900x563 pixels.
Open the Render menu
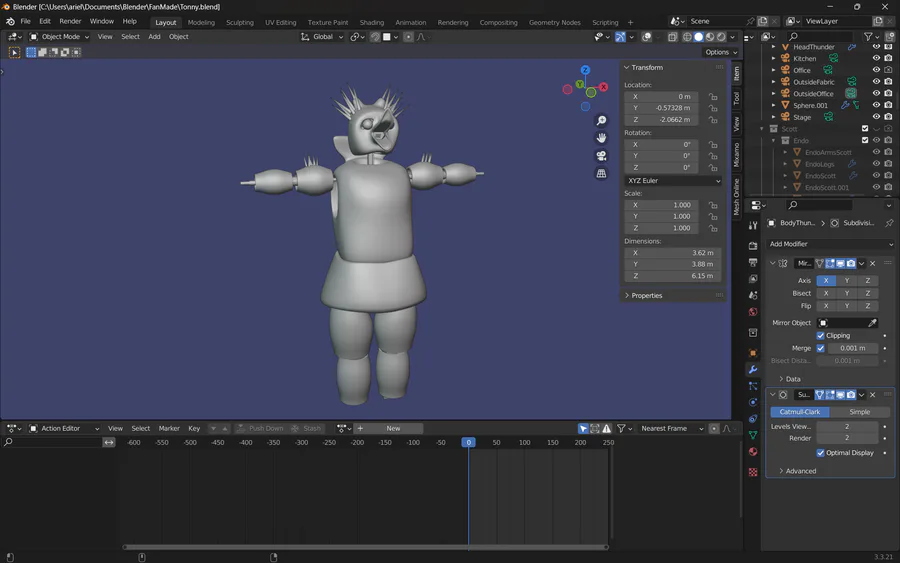tap(70, 21)
